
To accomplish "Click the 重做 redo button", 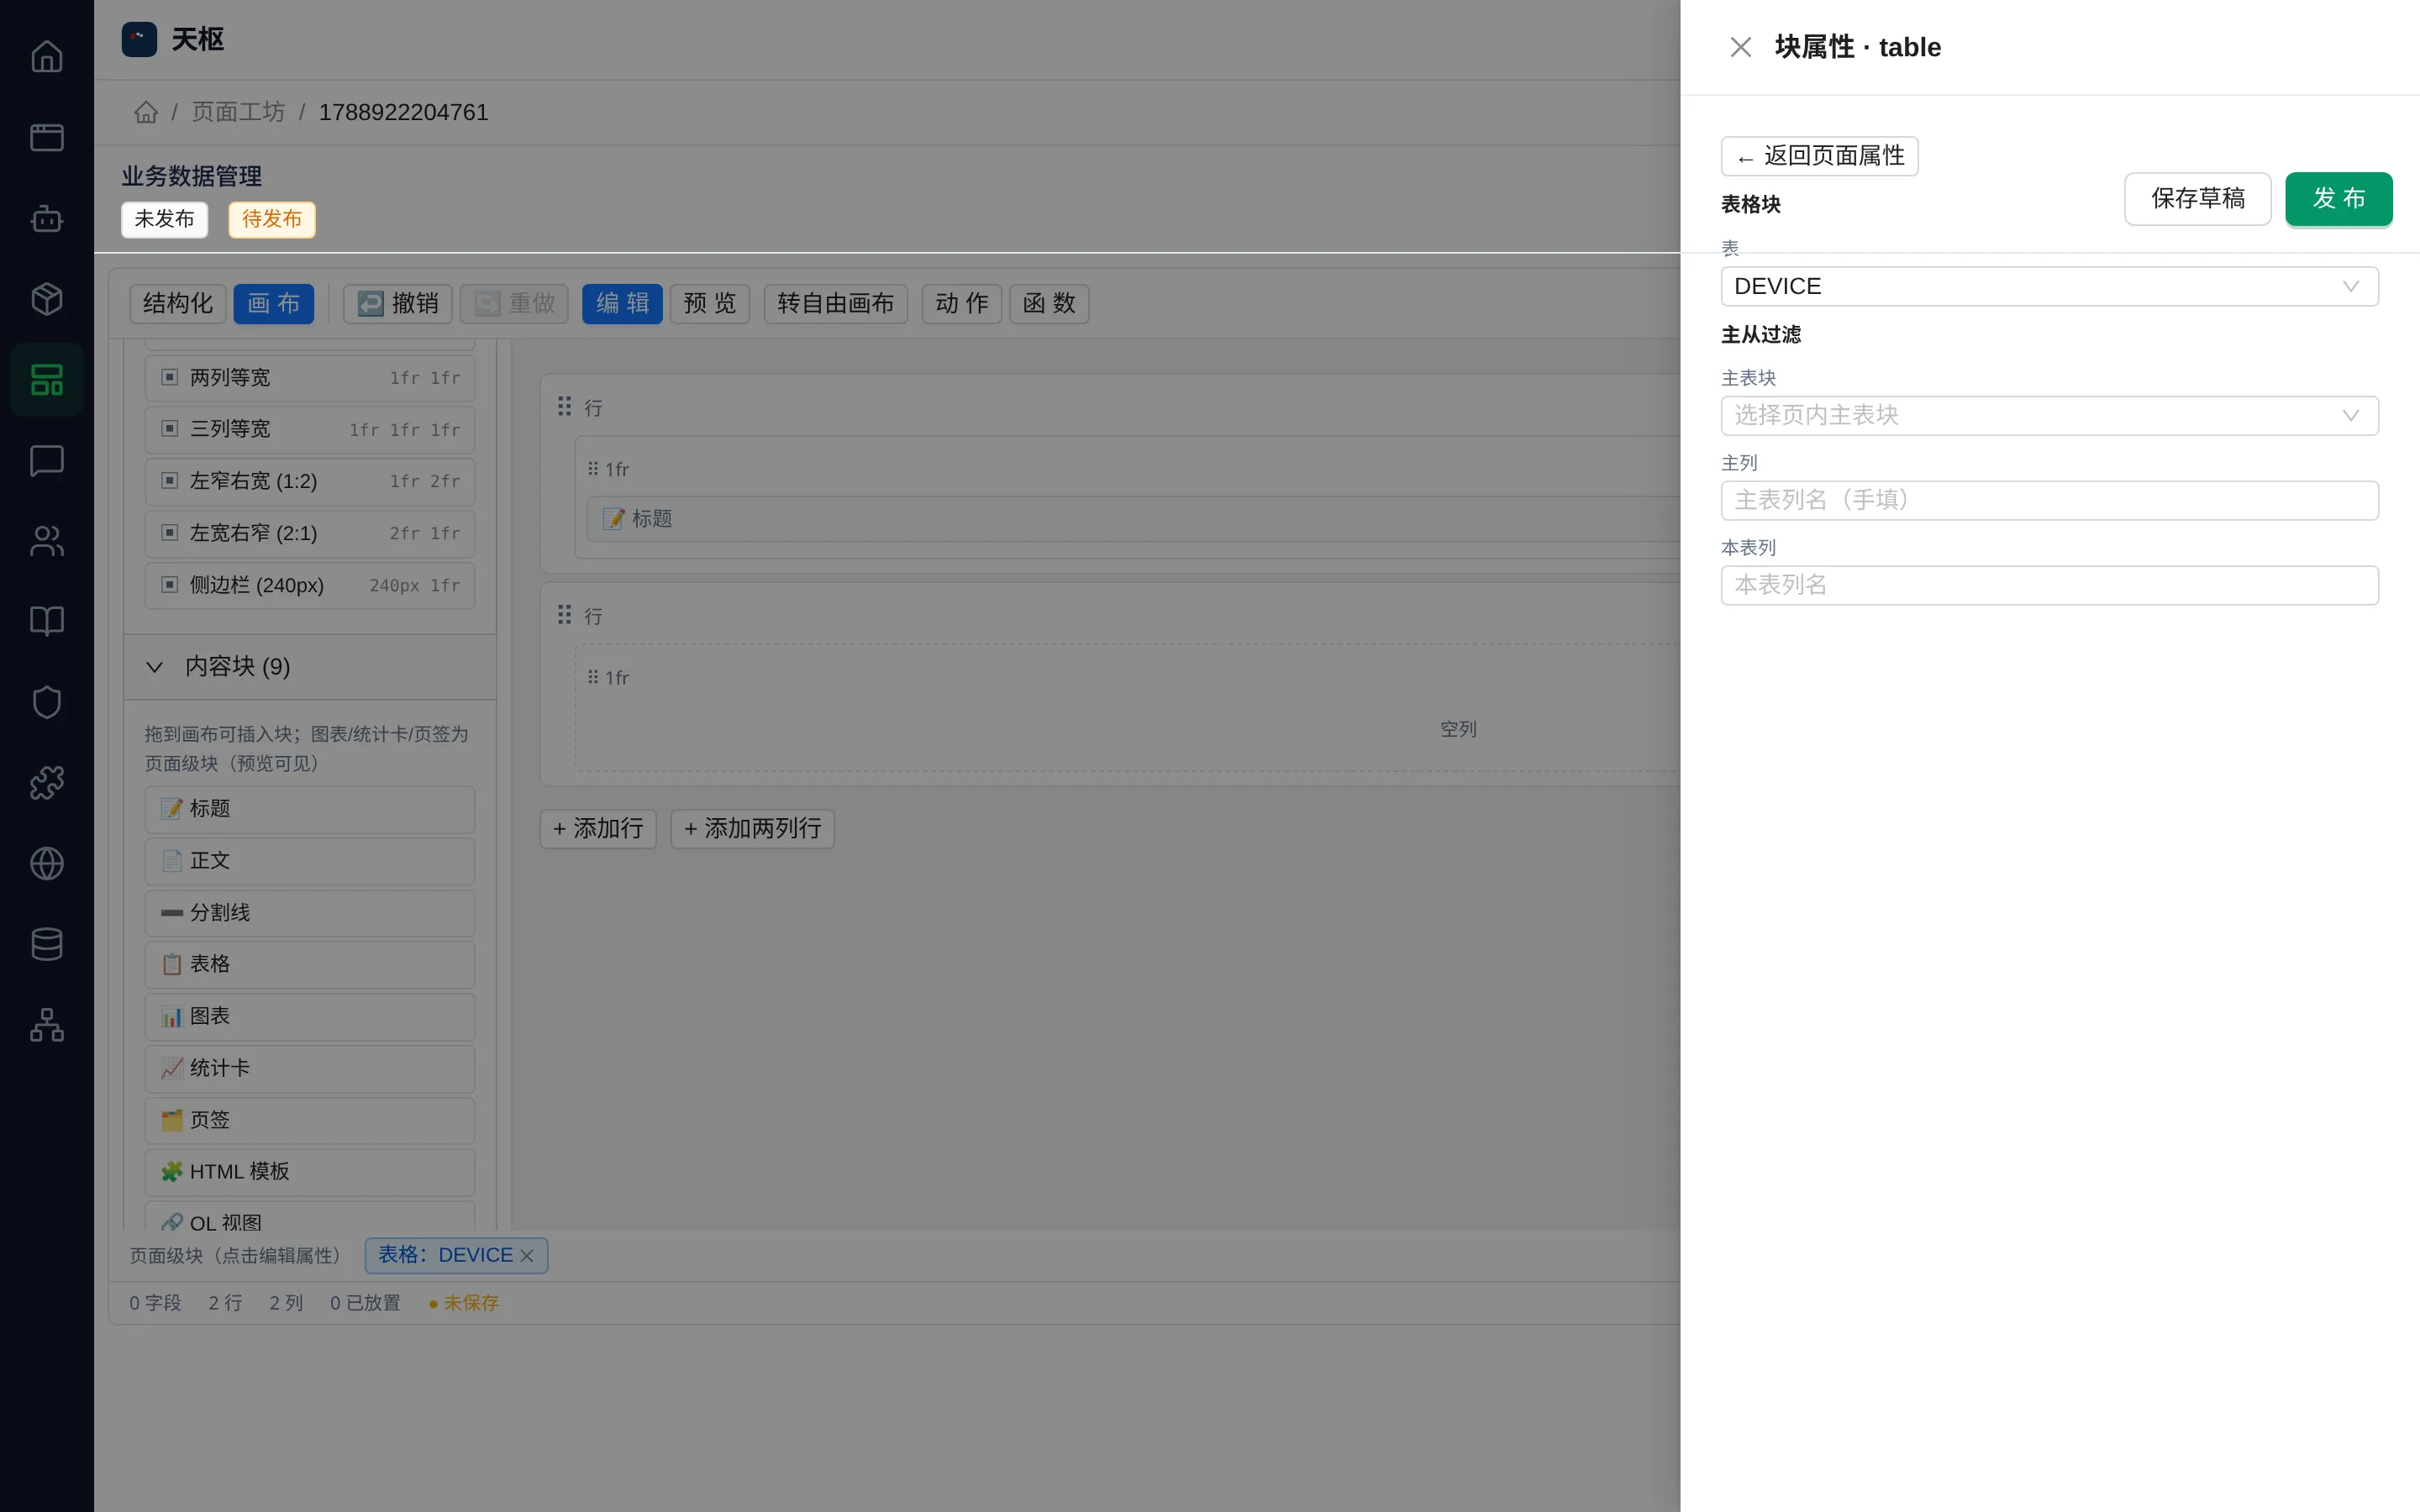I will point(515,304).
